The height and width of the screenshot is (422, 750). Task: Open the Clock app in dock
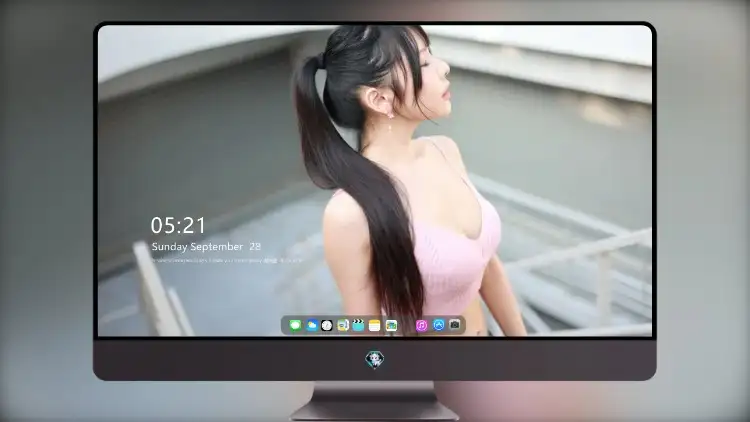(x=327, y=325)
